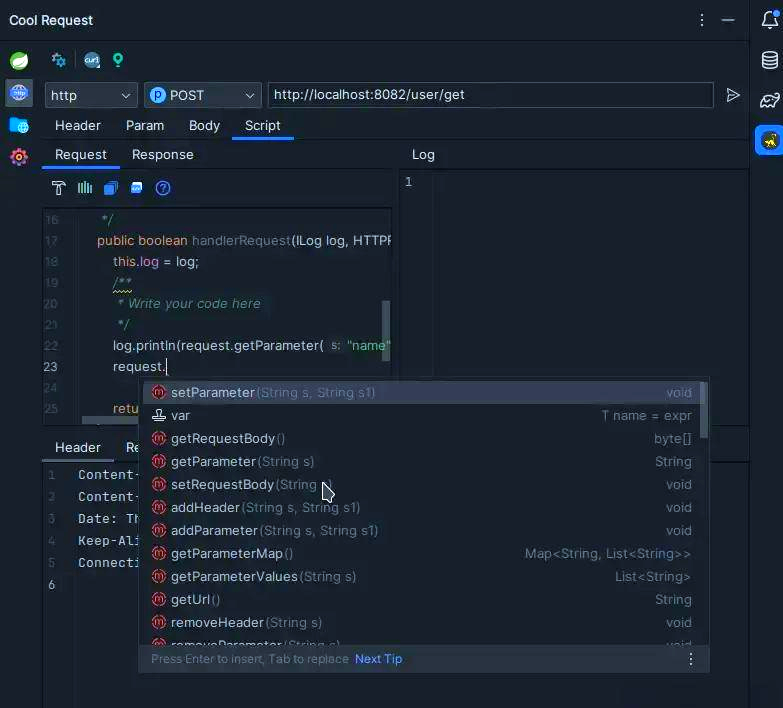
Task: Choose setParameter completion suggestion
Action: point(422,392)
